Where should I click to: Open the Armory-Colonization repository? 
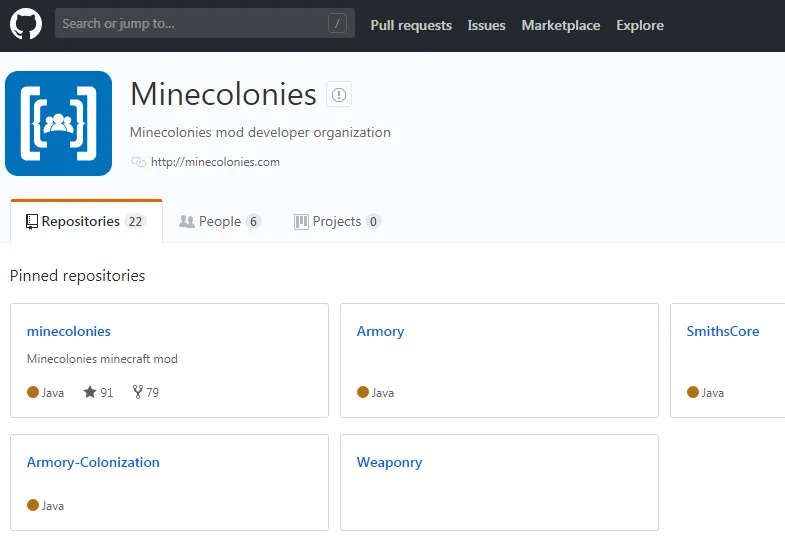coord(93,462)
